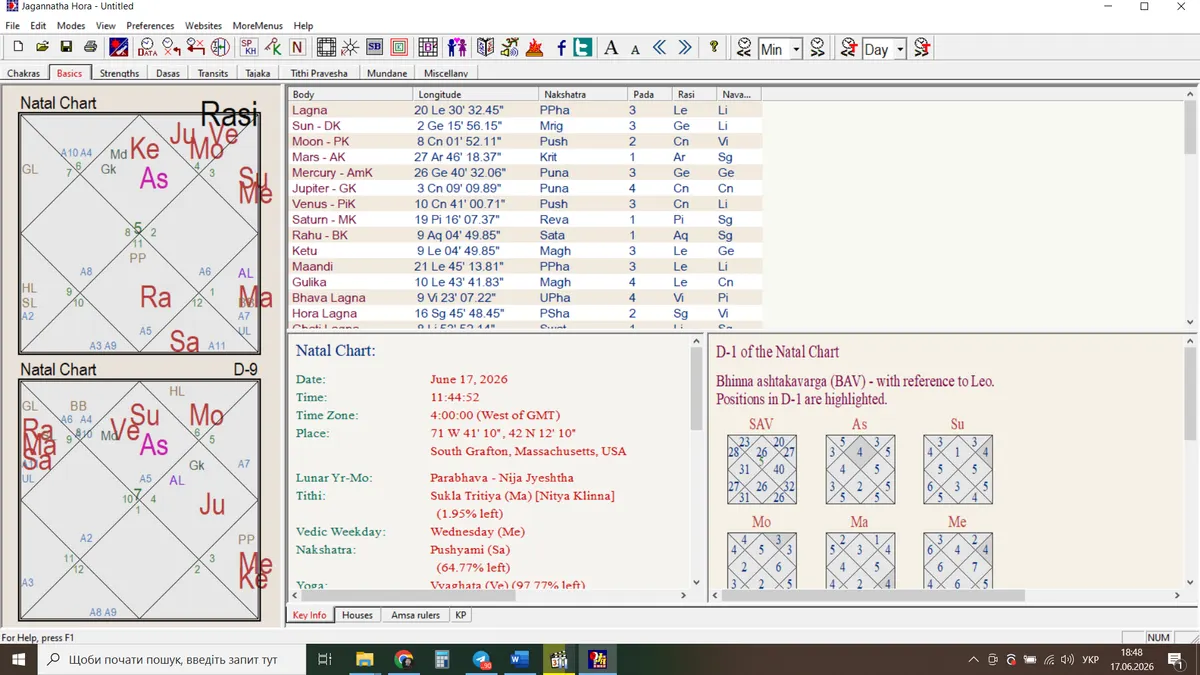Switch to the Transits tab
This screenshot has width=1200, height=675.
tap(213, 73)
